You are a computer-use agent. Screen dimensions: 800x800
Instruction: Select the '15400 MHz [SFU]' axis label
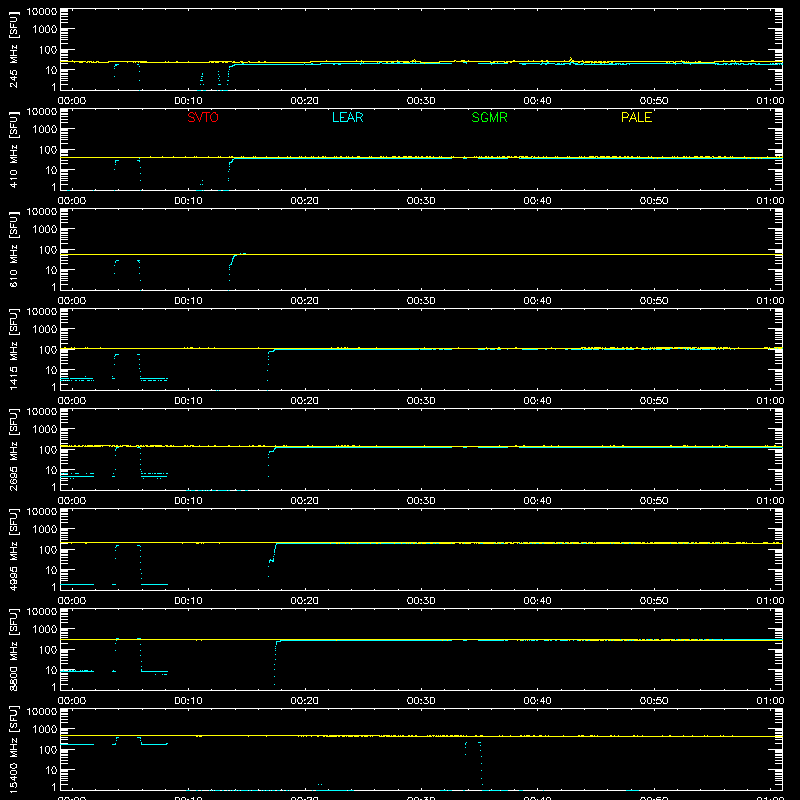tap(14, 749)
